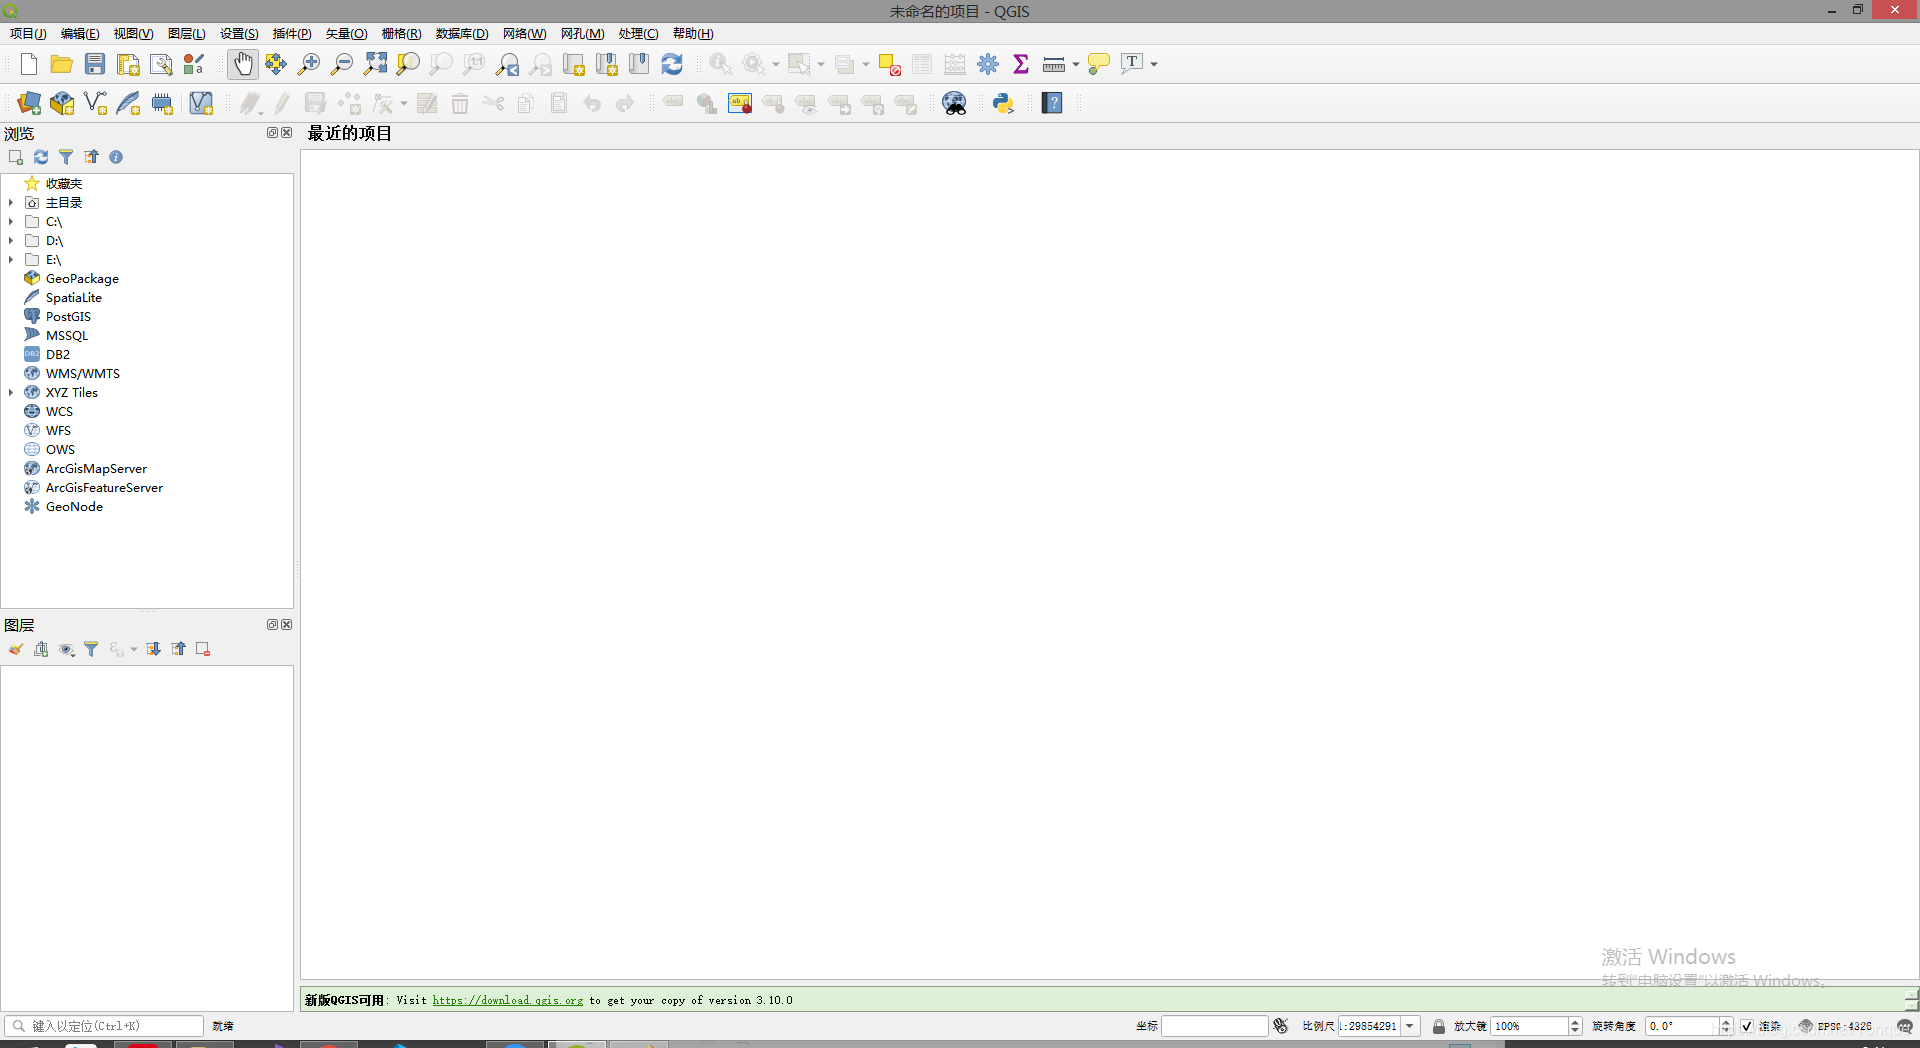Click the rotation spinbox up/down arrows
Image resolution: width=1920 pixels, height=1048 pixels.
(1726, 1026)
